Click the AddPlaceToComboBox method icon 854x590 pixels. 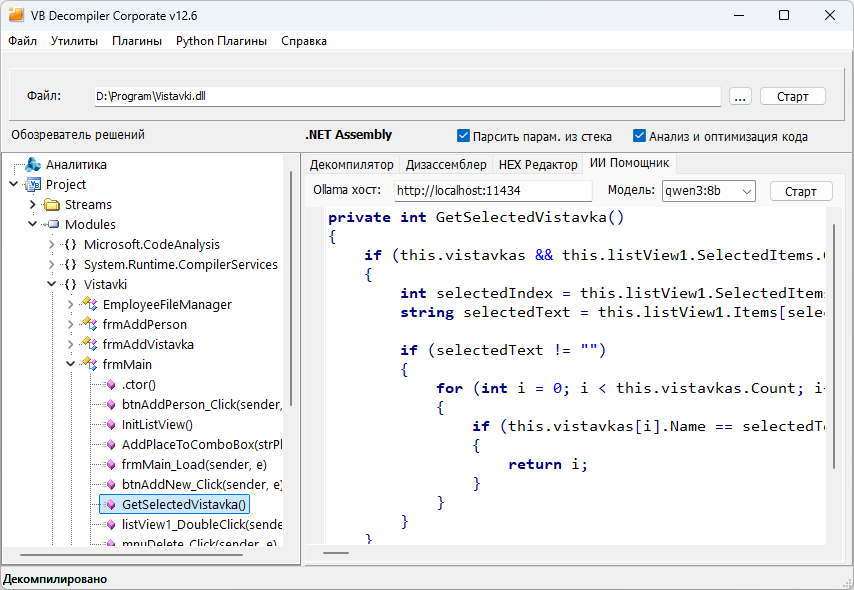(111, 445)
